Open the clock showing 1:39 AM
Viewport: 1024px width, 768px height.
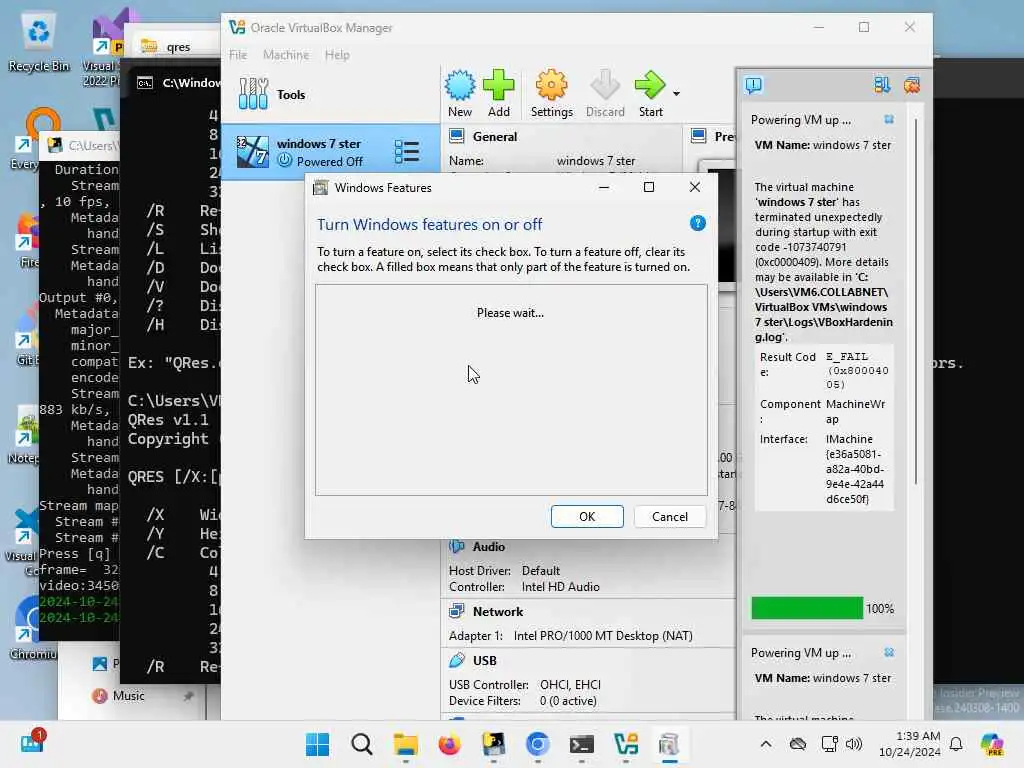(909, 744)
